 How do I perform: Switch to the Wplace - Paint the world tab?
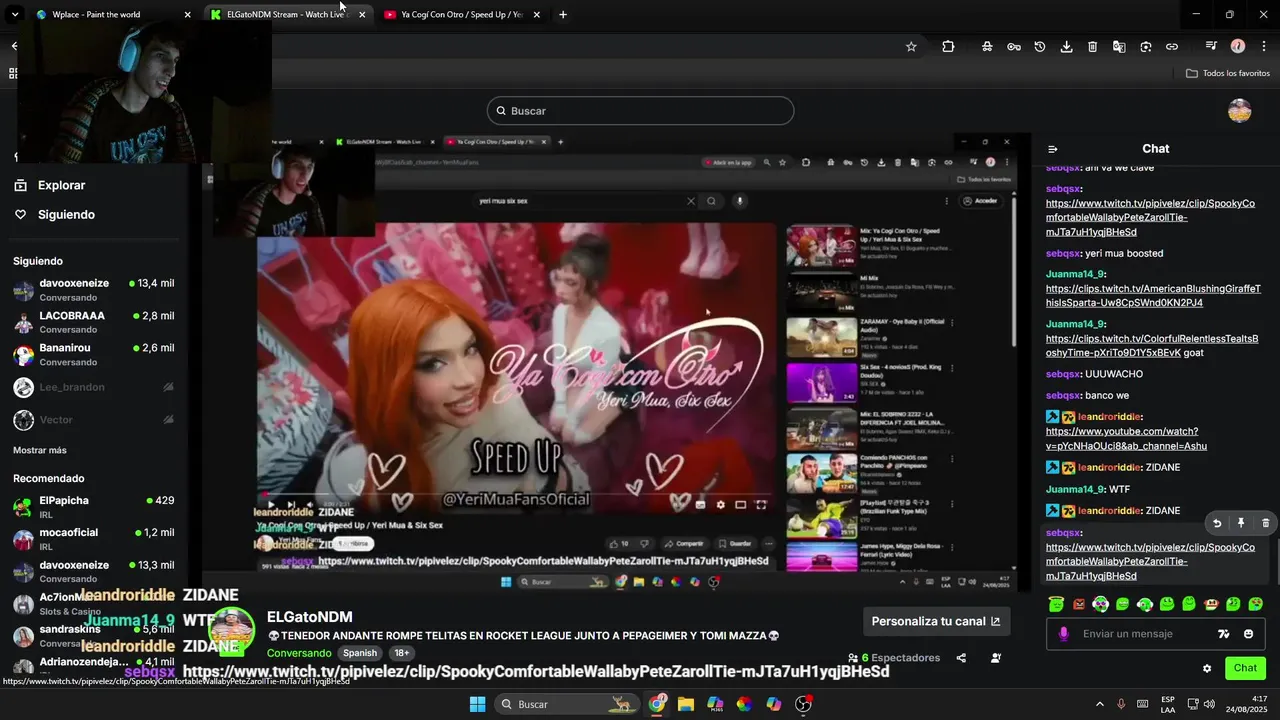113,15
